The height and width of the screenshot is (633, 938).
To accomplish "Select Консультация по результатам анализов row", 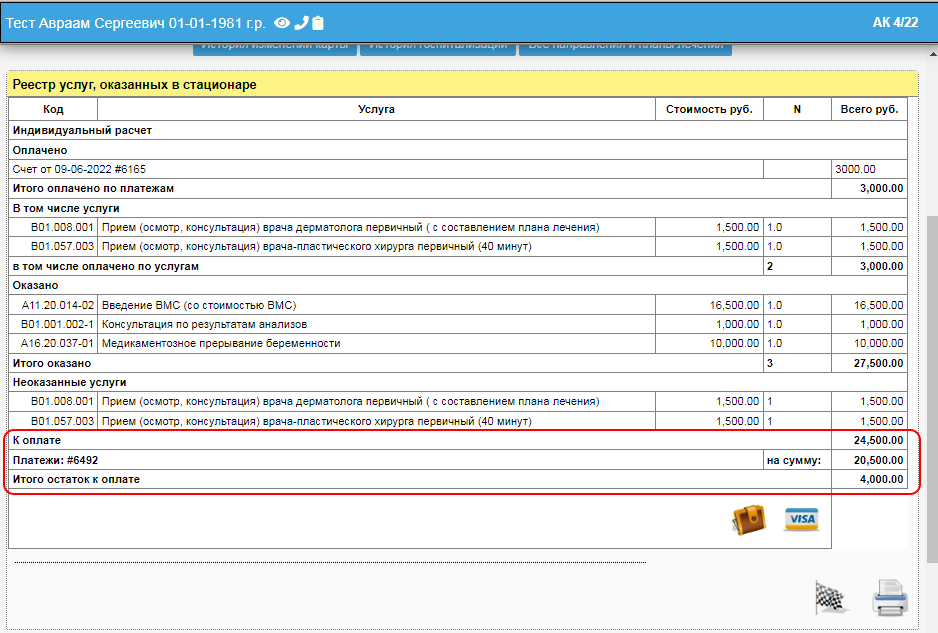I will coord(204,324).
